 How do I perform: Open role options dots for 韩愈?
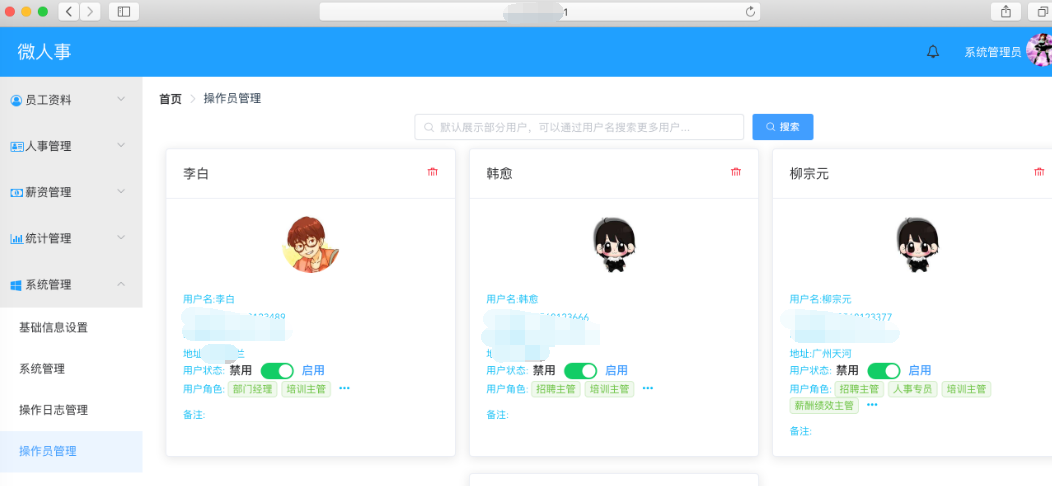tap(647, 388)
